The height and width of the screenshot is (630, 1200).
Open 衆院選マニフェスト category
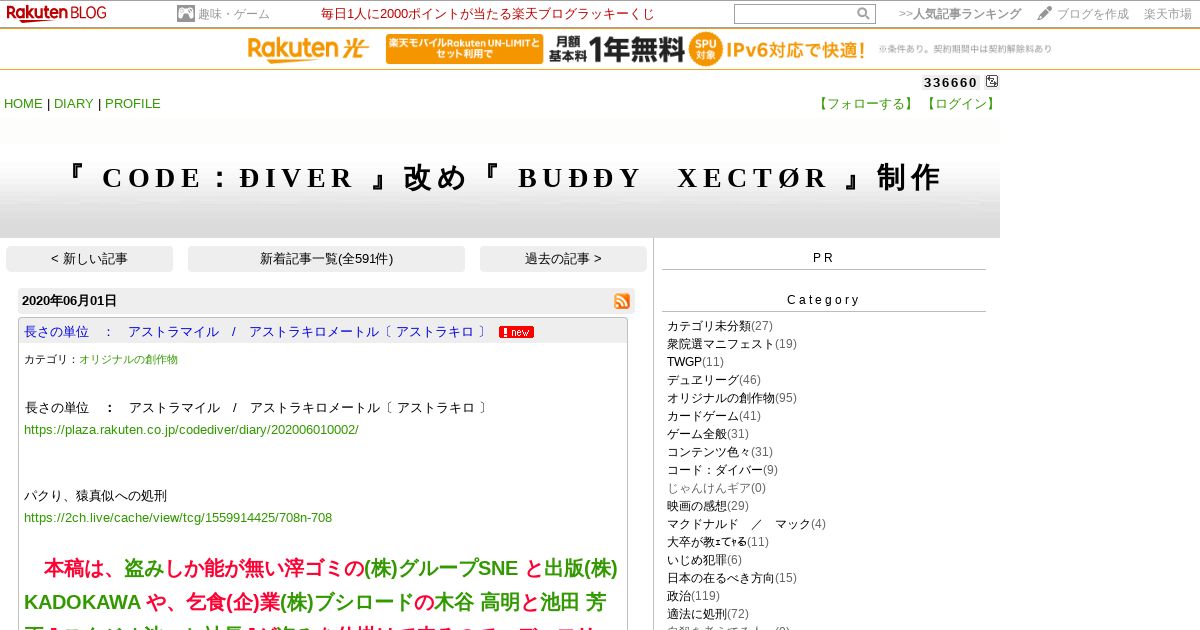click(721, 344)
